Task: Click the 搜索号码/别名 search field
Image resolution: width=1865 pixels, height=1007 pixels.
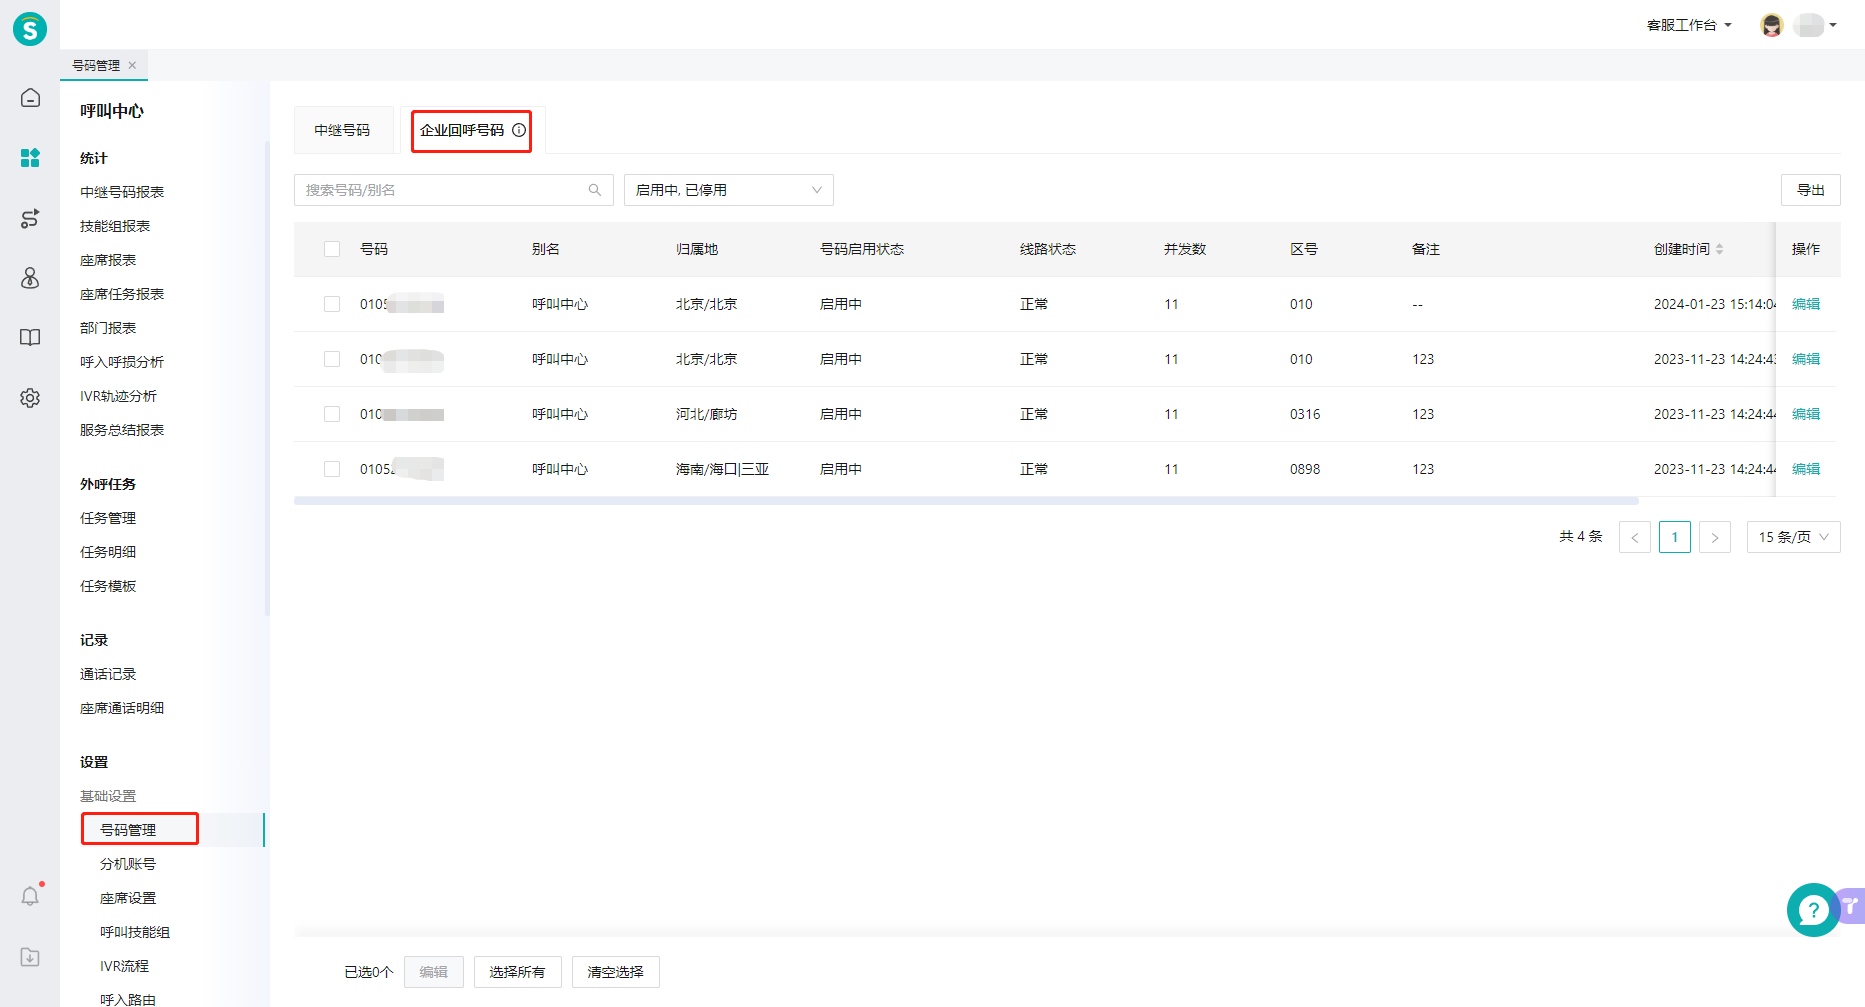Action: tap(453, 190)
